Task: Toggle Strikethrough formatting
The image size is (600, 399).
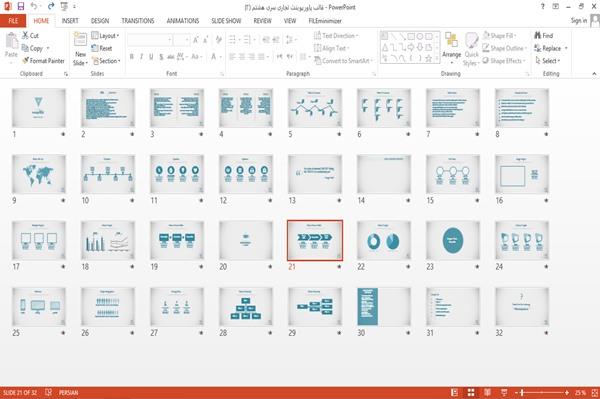Action: [171, 57]
